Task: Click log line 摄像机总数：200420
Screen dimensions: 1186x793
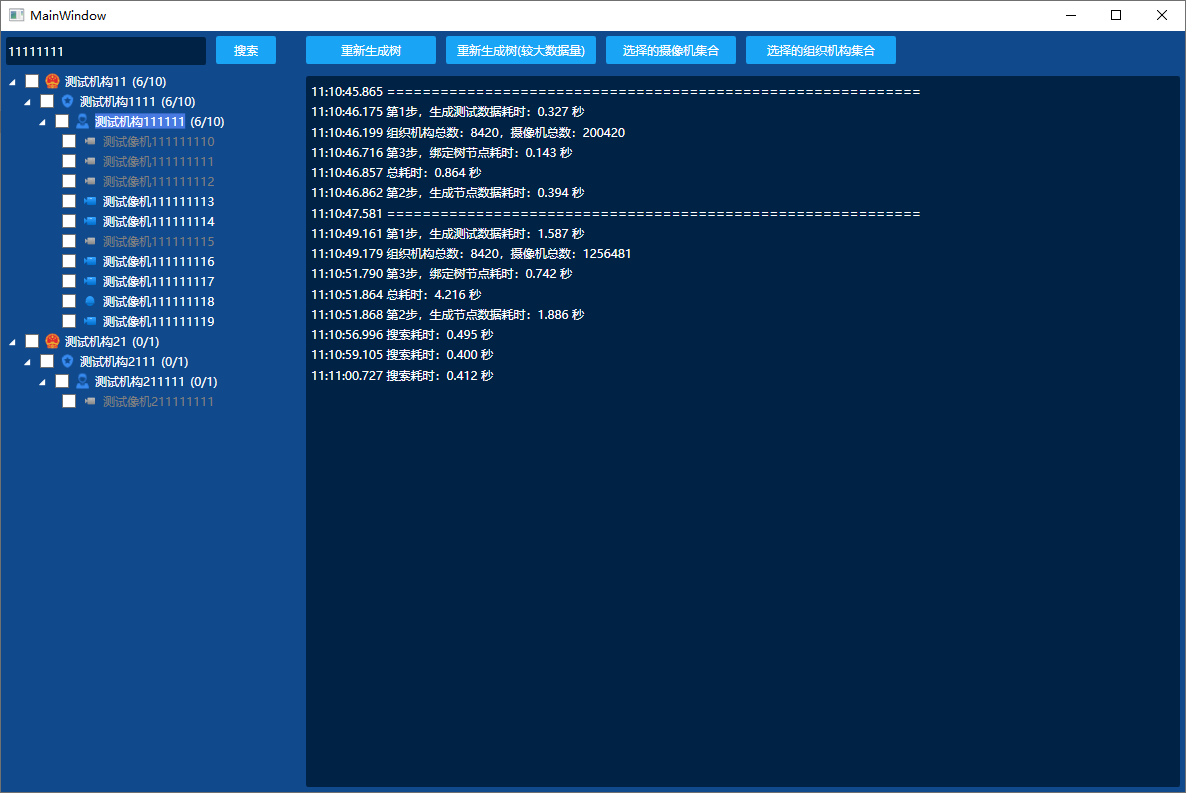Action: (x=468, y=132)
